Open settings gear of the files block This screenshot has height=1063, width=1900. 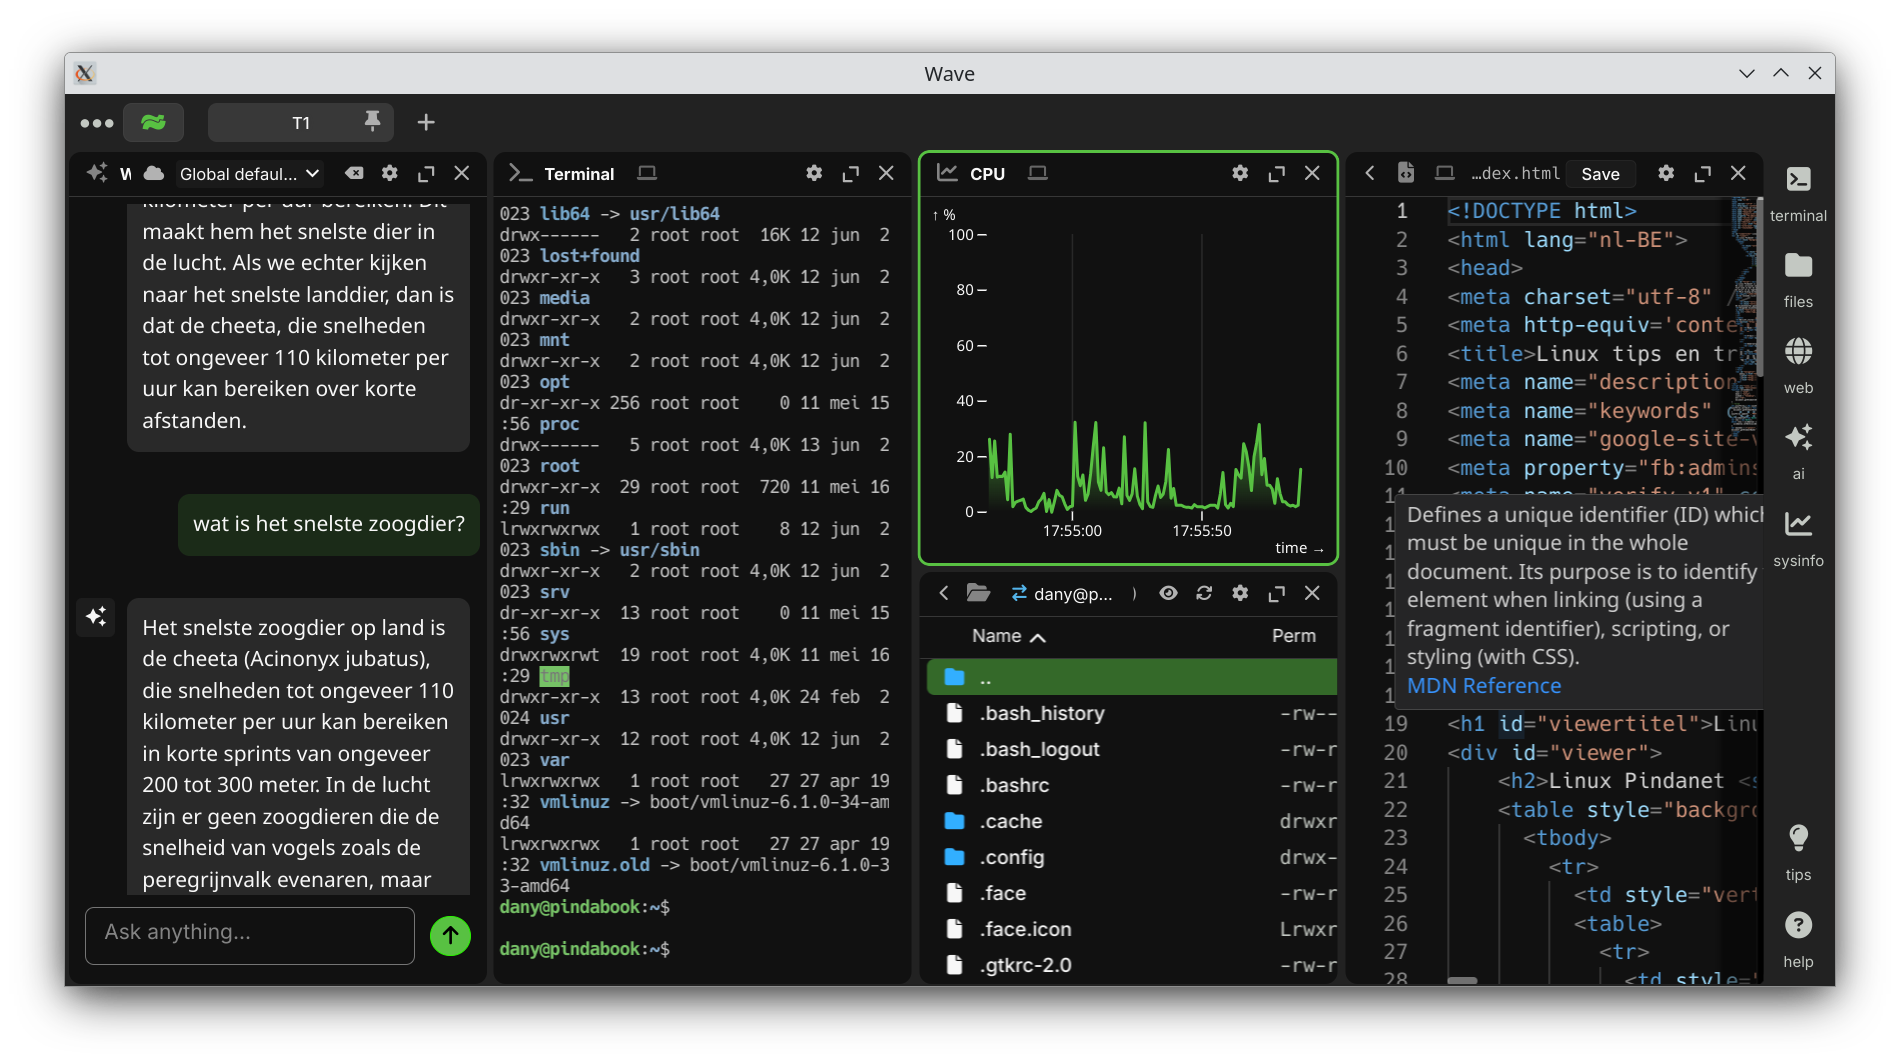tap(1240, 593)
